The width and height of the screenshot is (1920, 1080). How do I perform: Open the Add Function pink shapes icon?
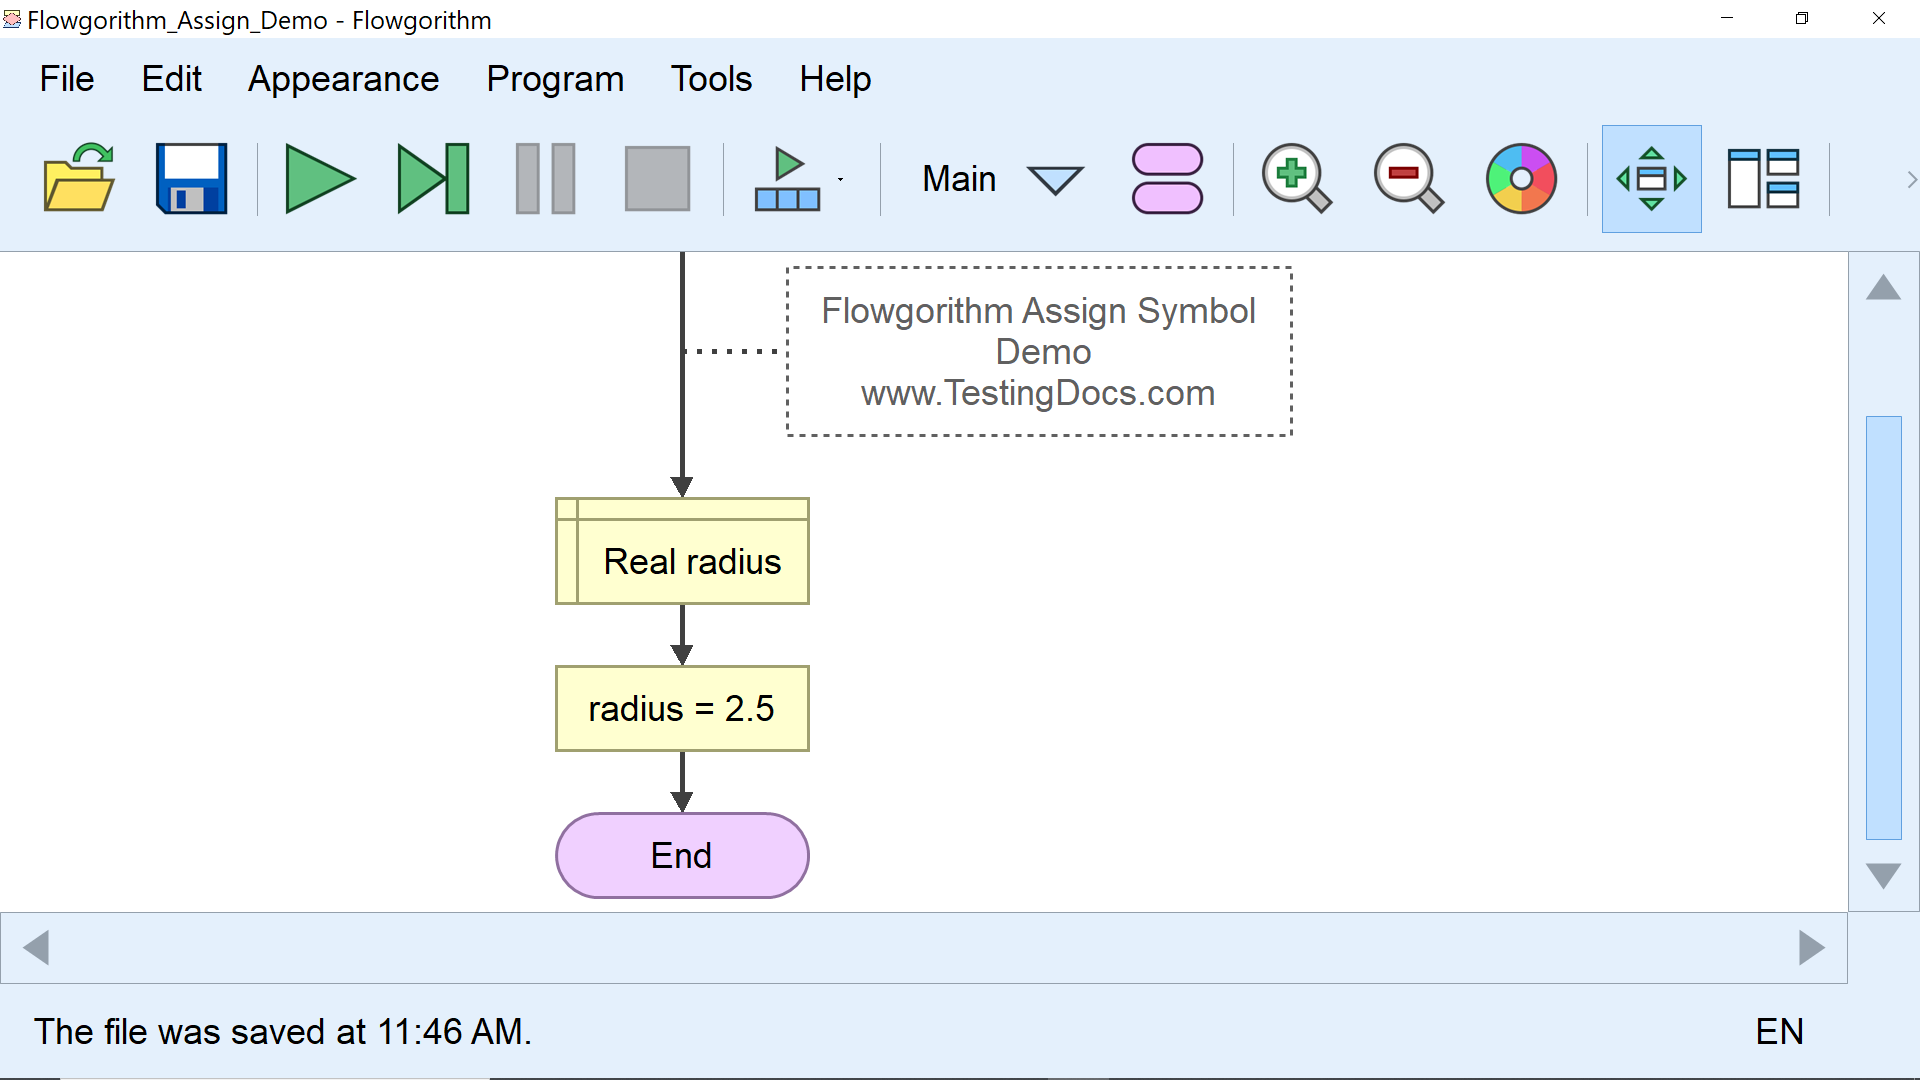(1167, 179)
